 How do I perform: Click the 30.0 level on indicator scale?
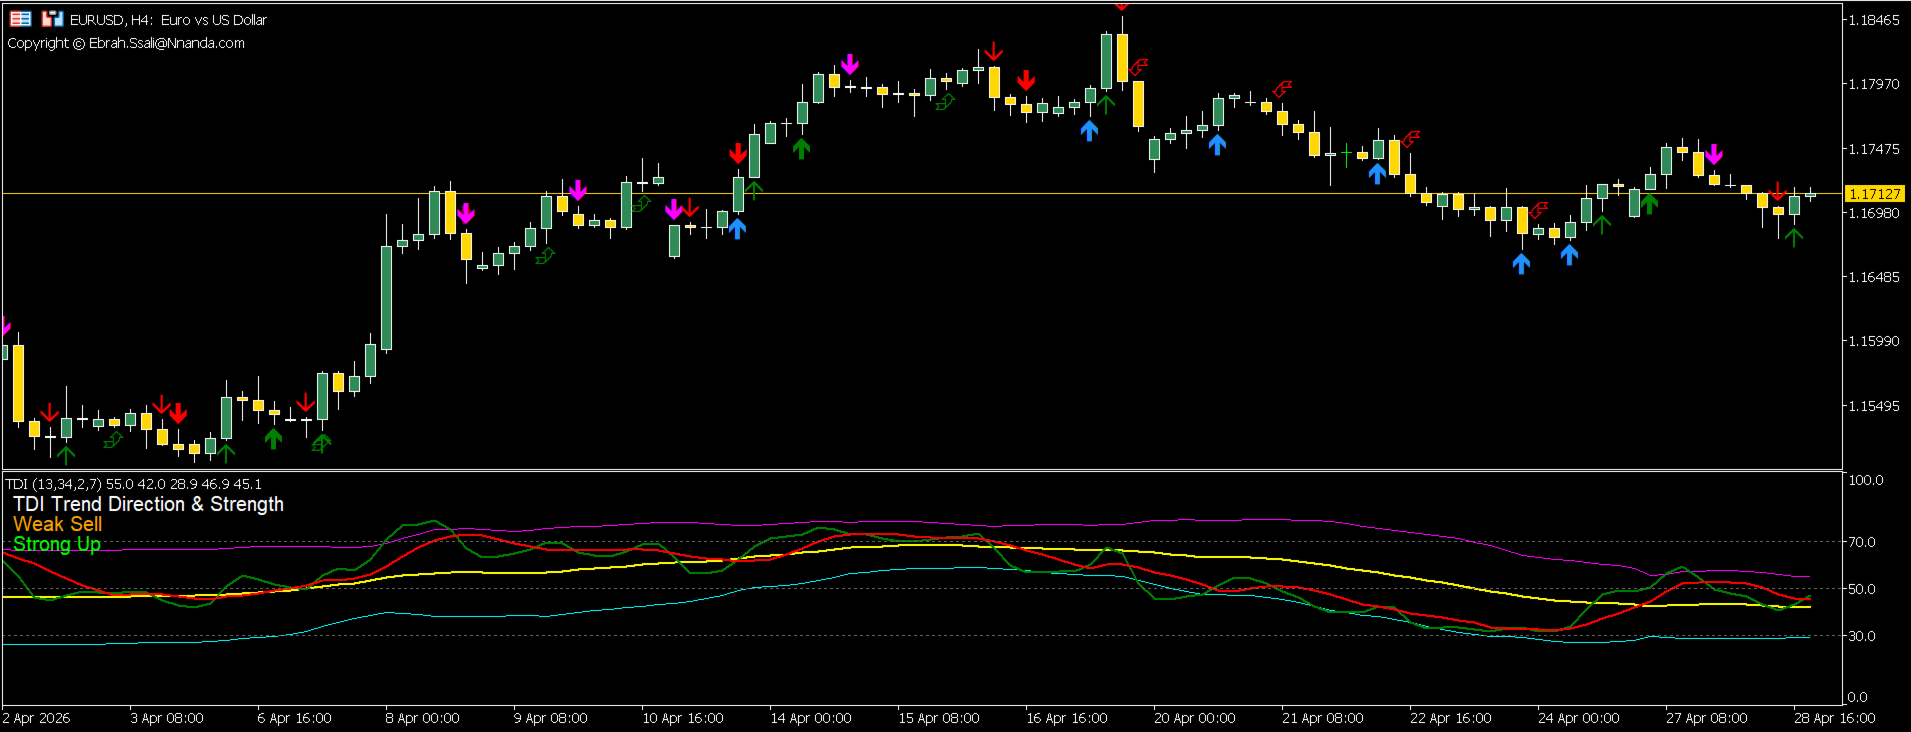1862,636
